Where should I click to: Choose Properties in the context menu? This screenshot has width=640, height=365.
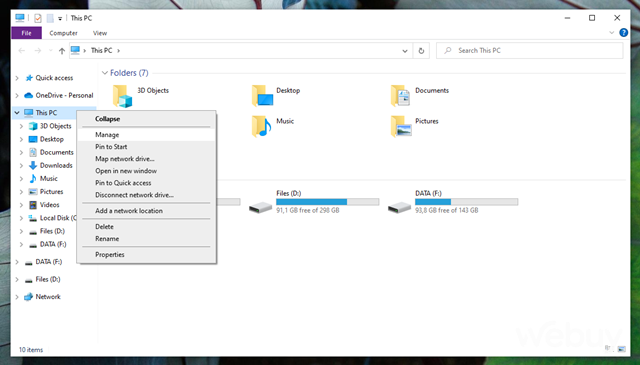pyautogui.click(x=147, y=254)
